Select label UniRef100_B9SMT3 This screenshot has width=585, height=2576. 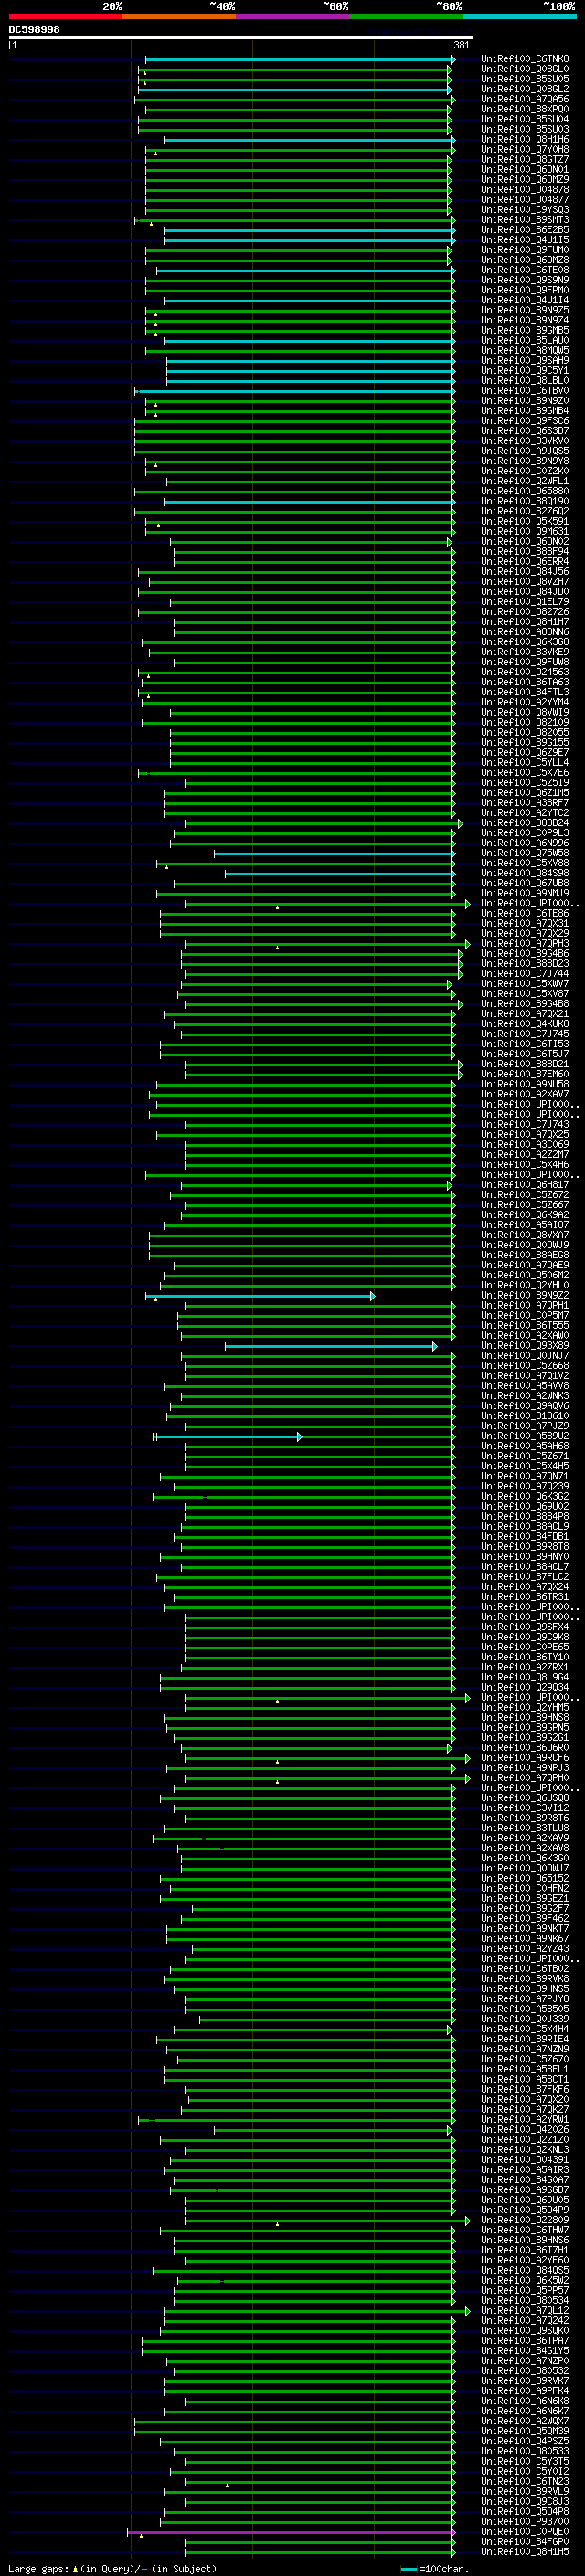pyautogui.click(x=525, y=220)
